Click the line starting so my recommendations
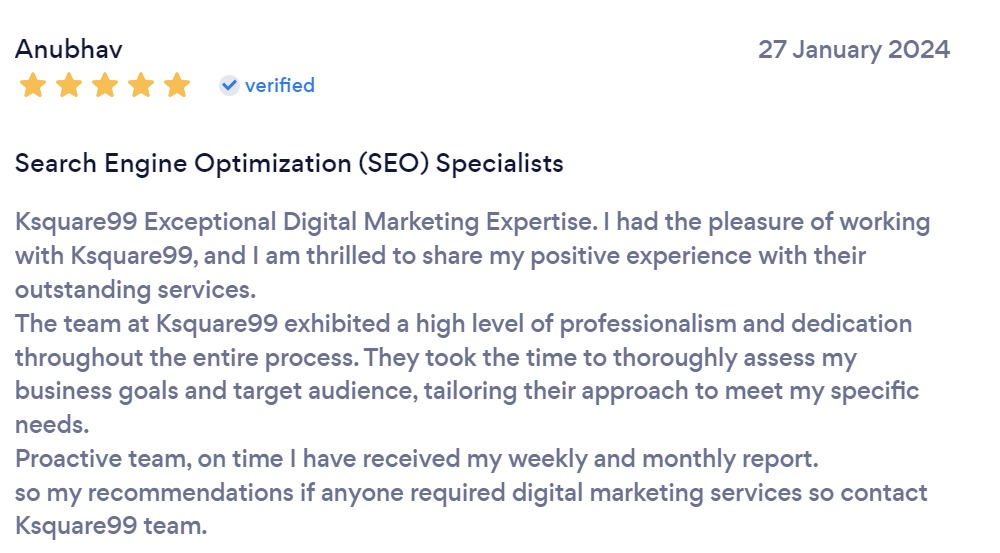This screenshot has height=553, width=1000. [470, 494]
